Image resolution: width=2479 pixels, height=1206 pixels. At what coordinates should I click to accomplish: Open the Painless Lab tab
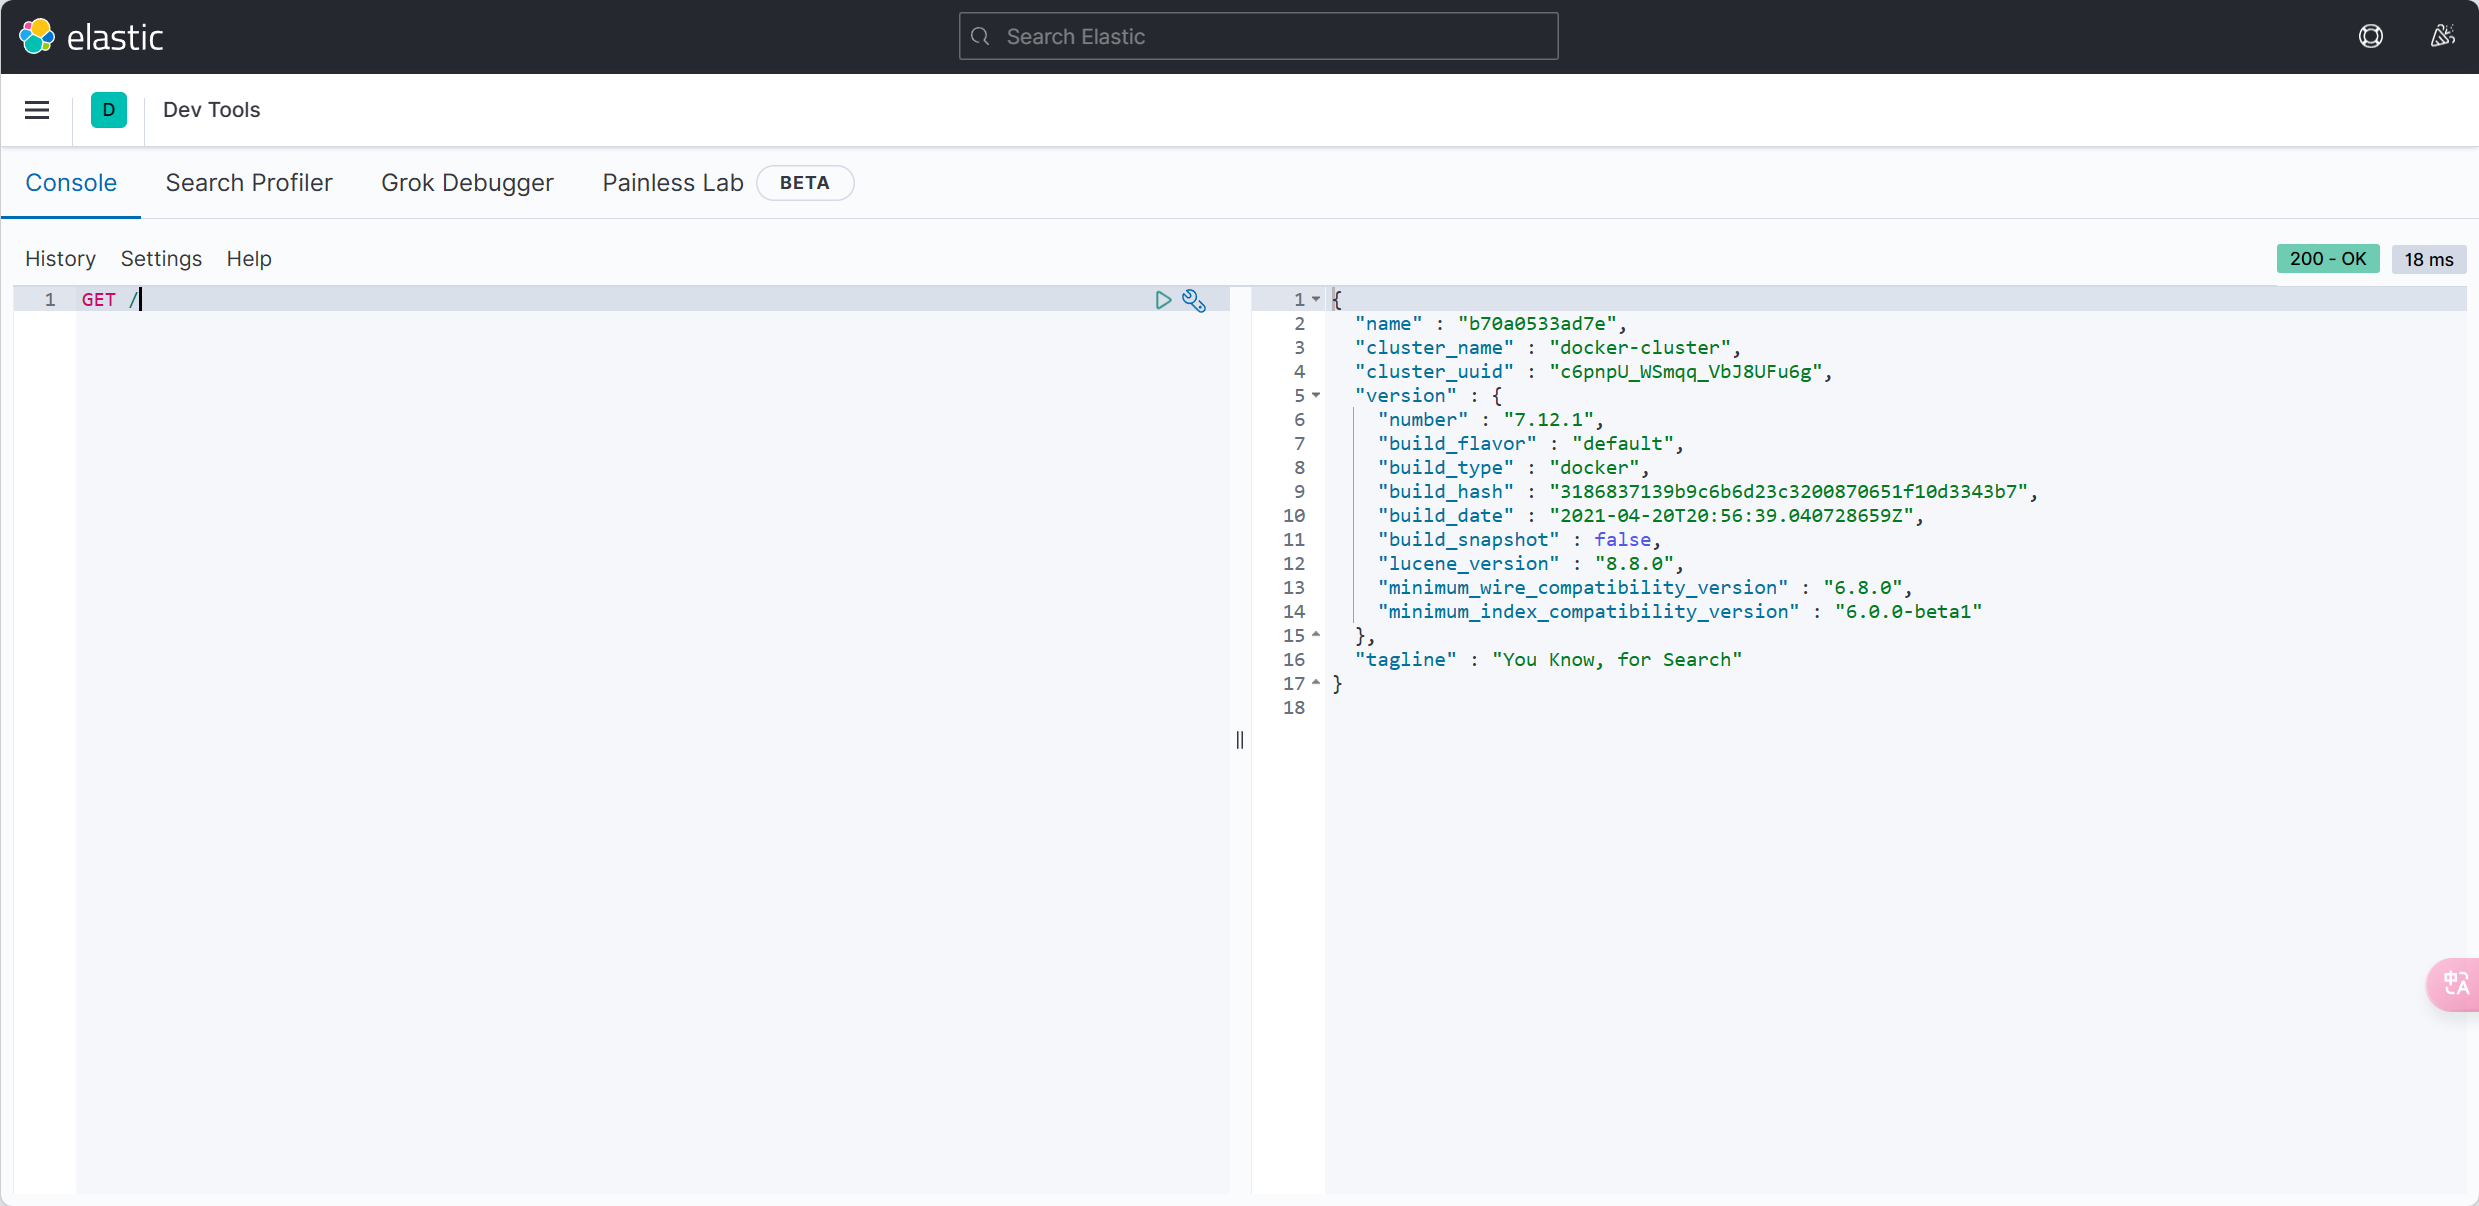(x=673, y=183)
